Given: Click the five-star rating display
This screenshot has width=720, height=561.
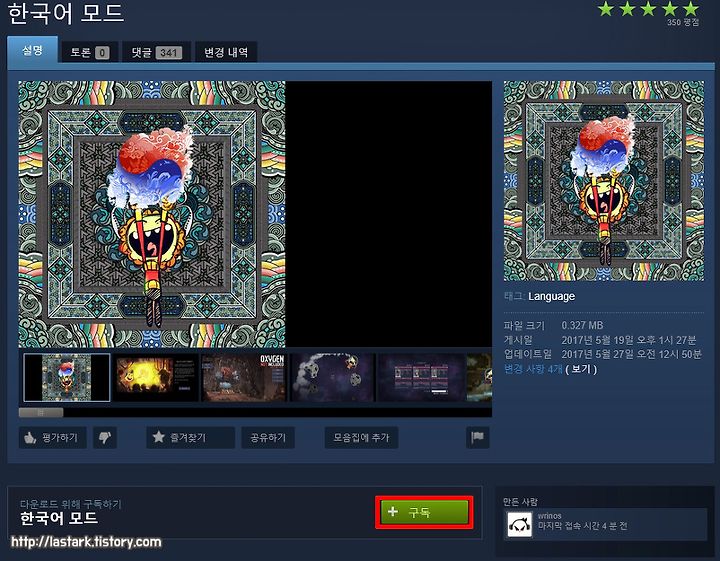Looking at the screenshot, I should pyautogui.click(x=648, y=9).
